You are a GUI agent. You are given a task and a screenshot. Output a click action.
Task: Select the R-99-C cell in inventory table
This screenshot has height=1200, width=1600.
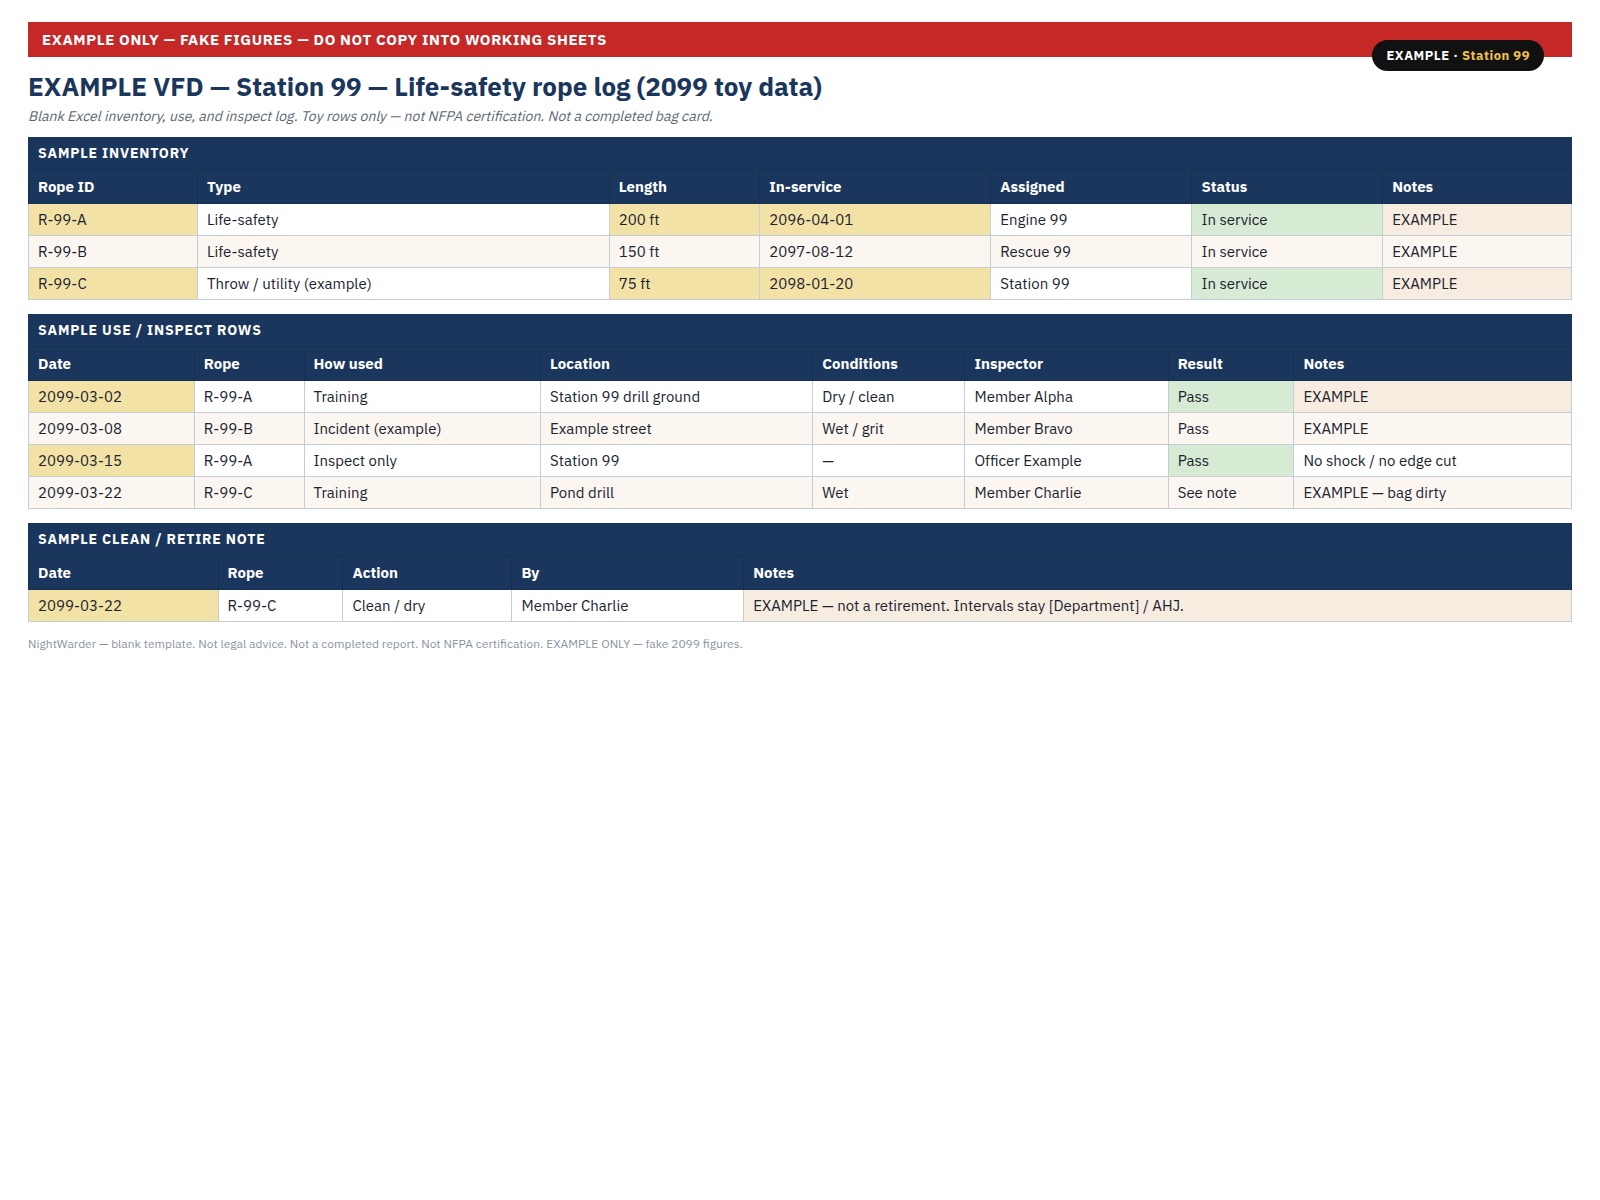[113, 284]
